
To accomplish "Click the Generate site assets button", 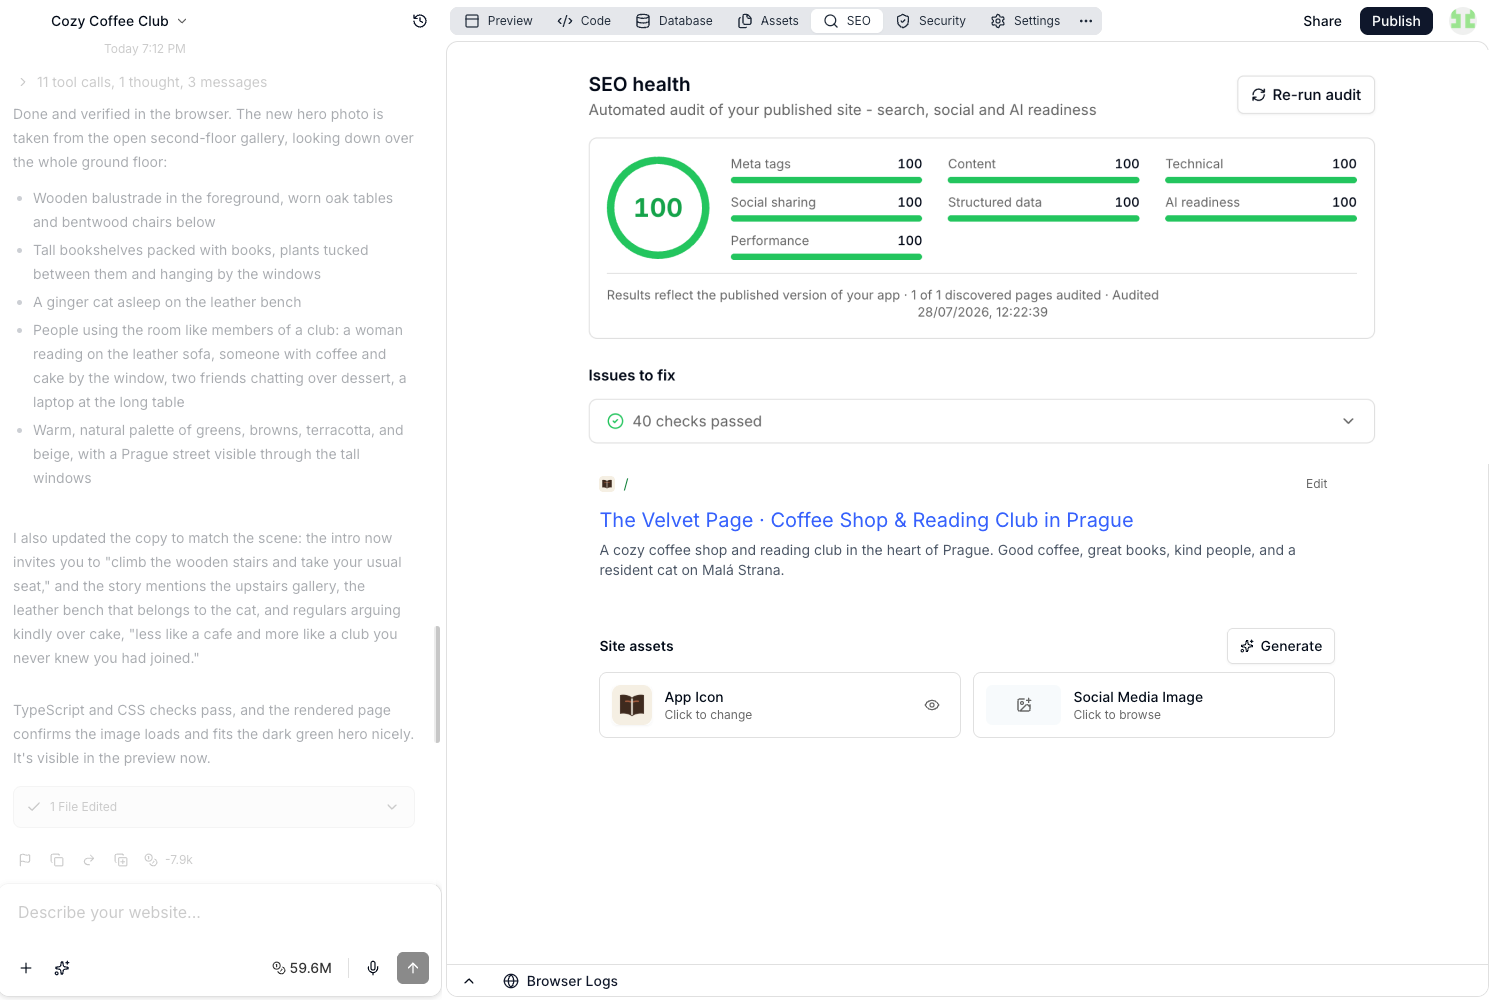I will point(1281,646).
